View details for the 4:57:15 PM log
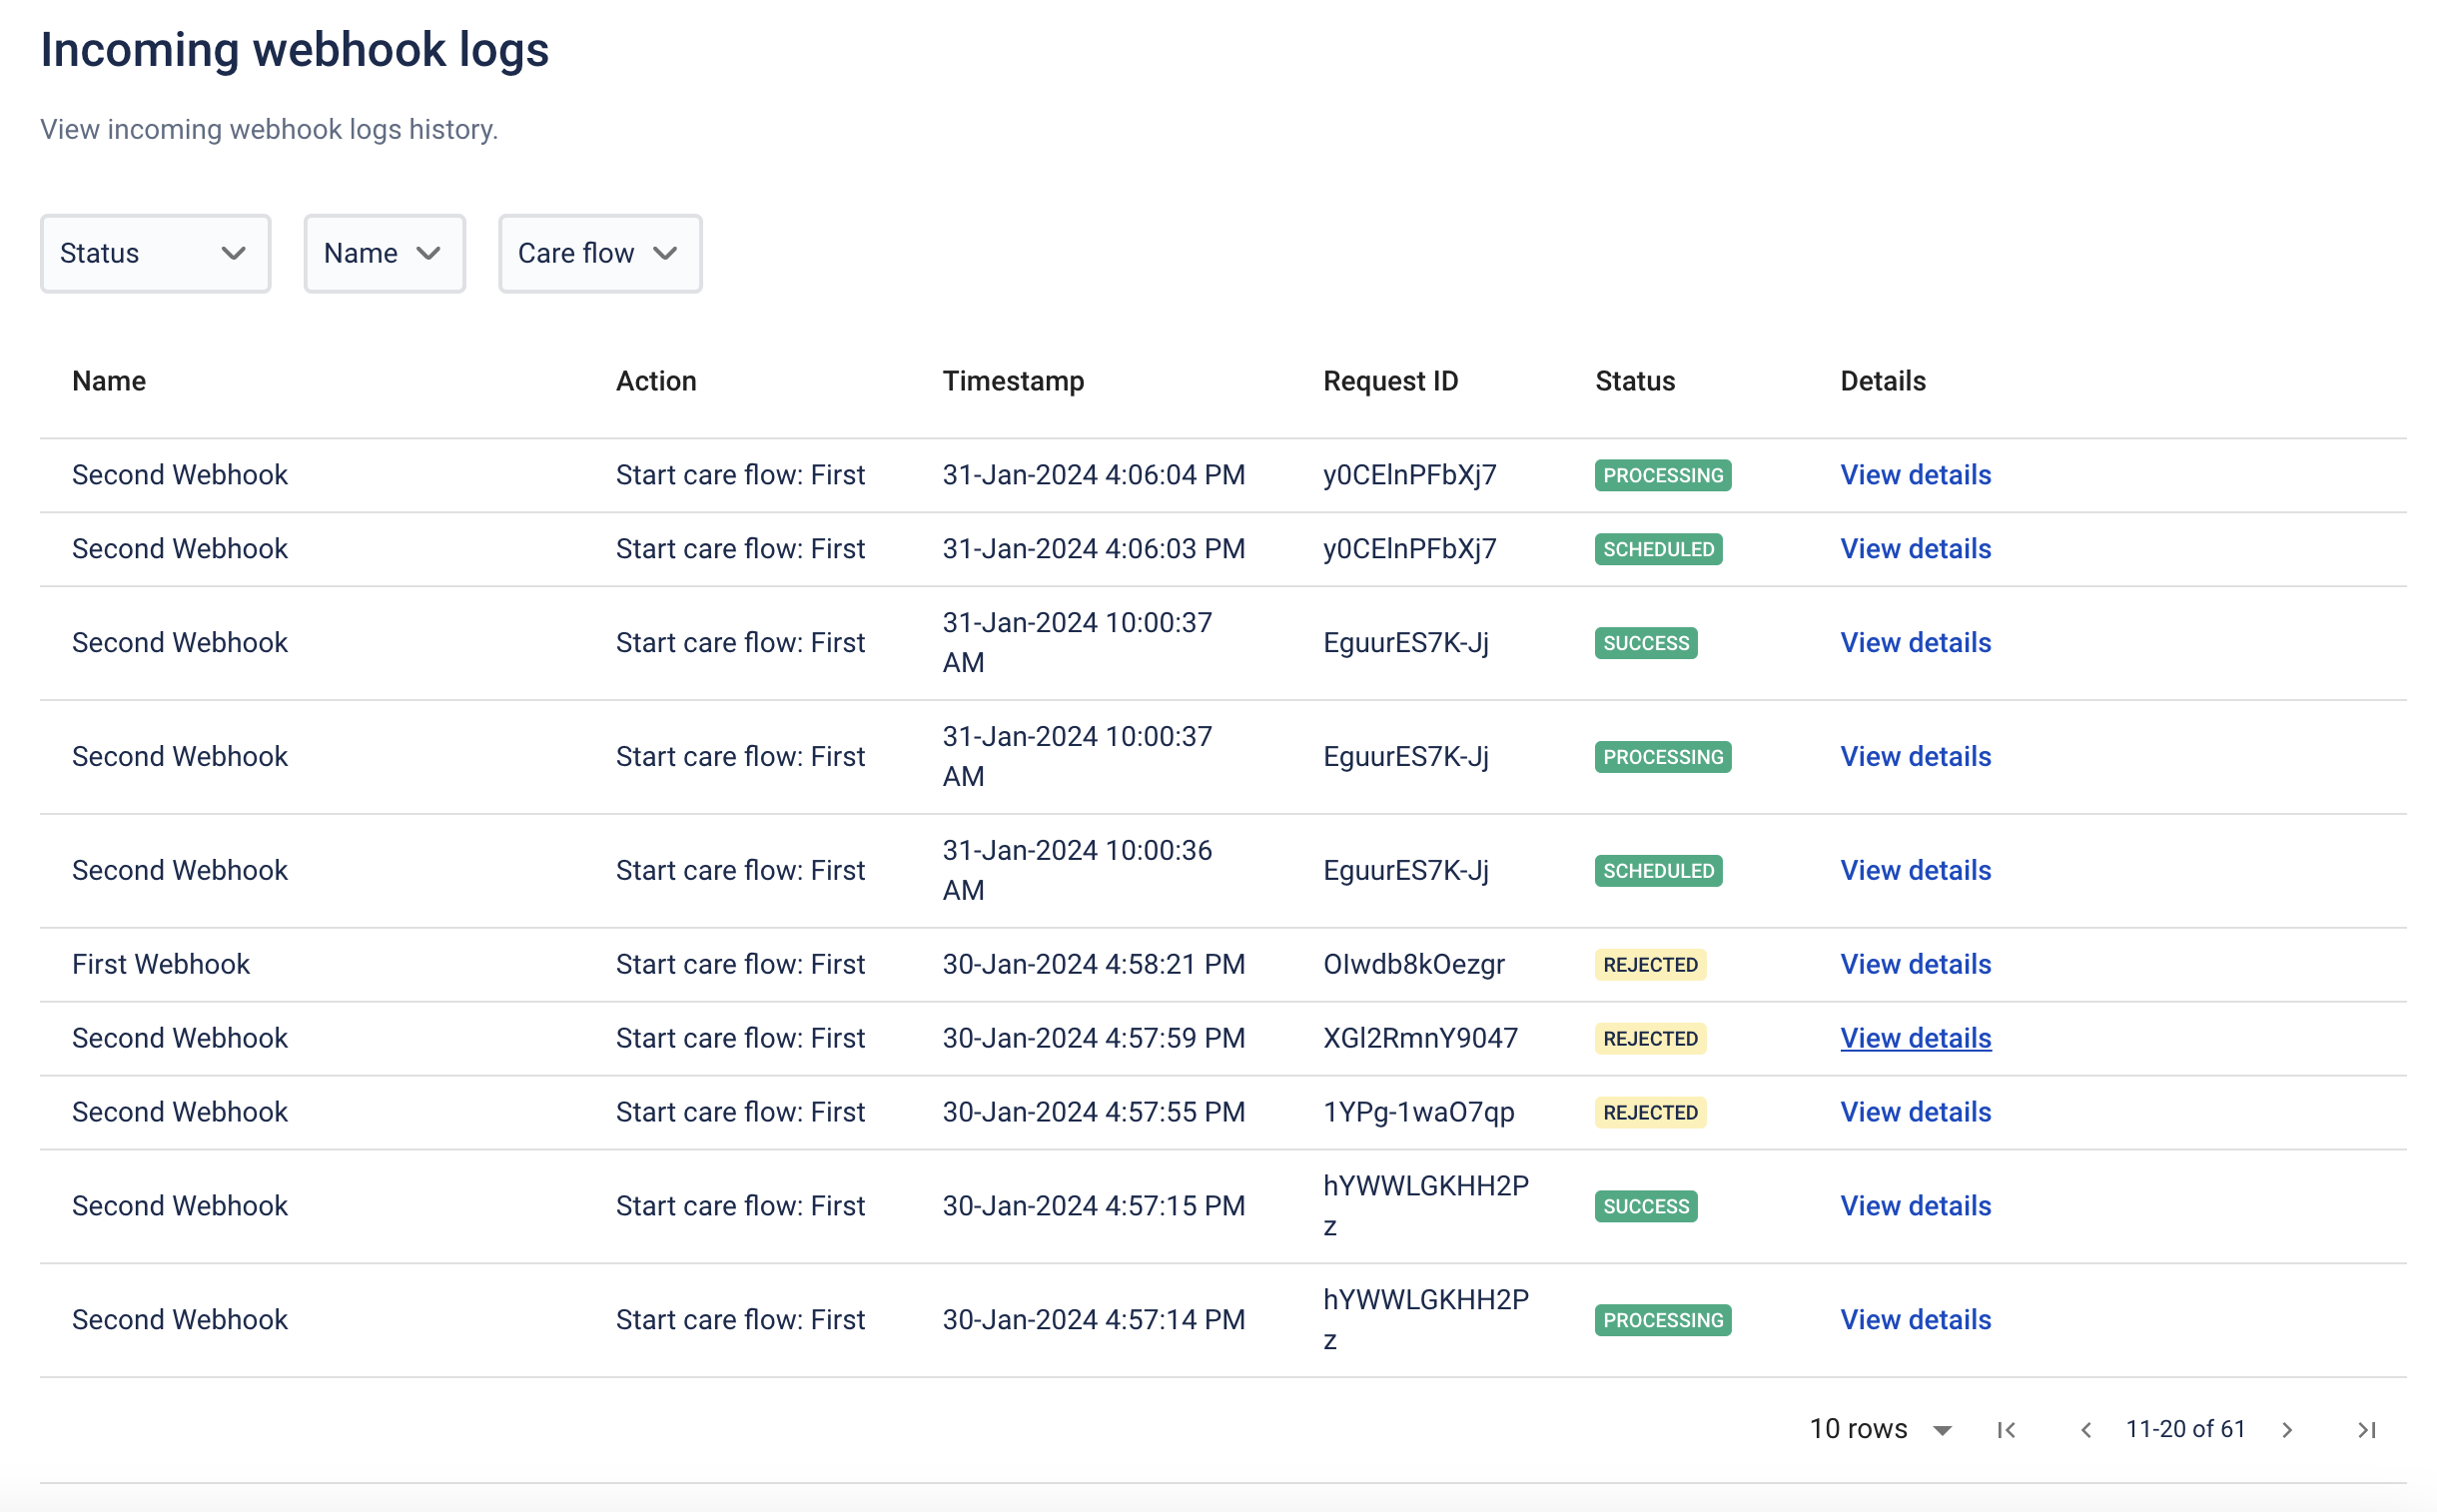 [x=1915, y=1207]
